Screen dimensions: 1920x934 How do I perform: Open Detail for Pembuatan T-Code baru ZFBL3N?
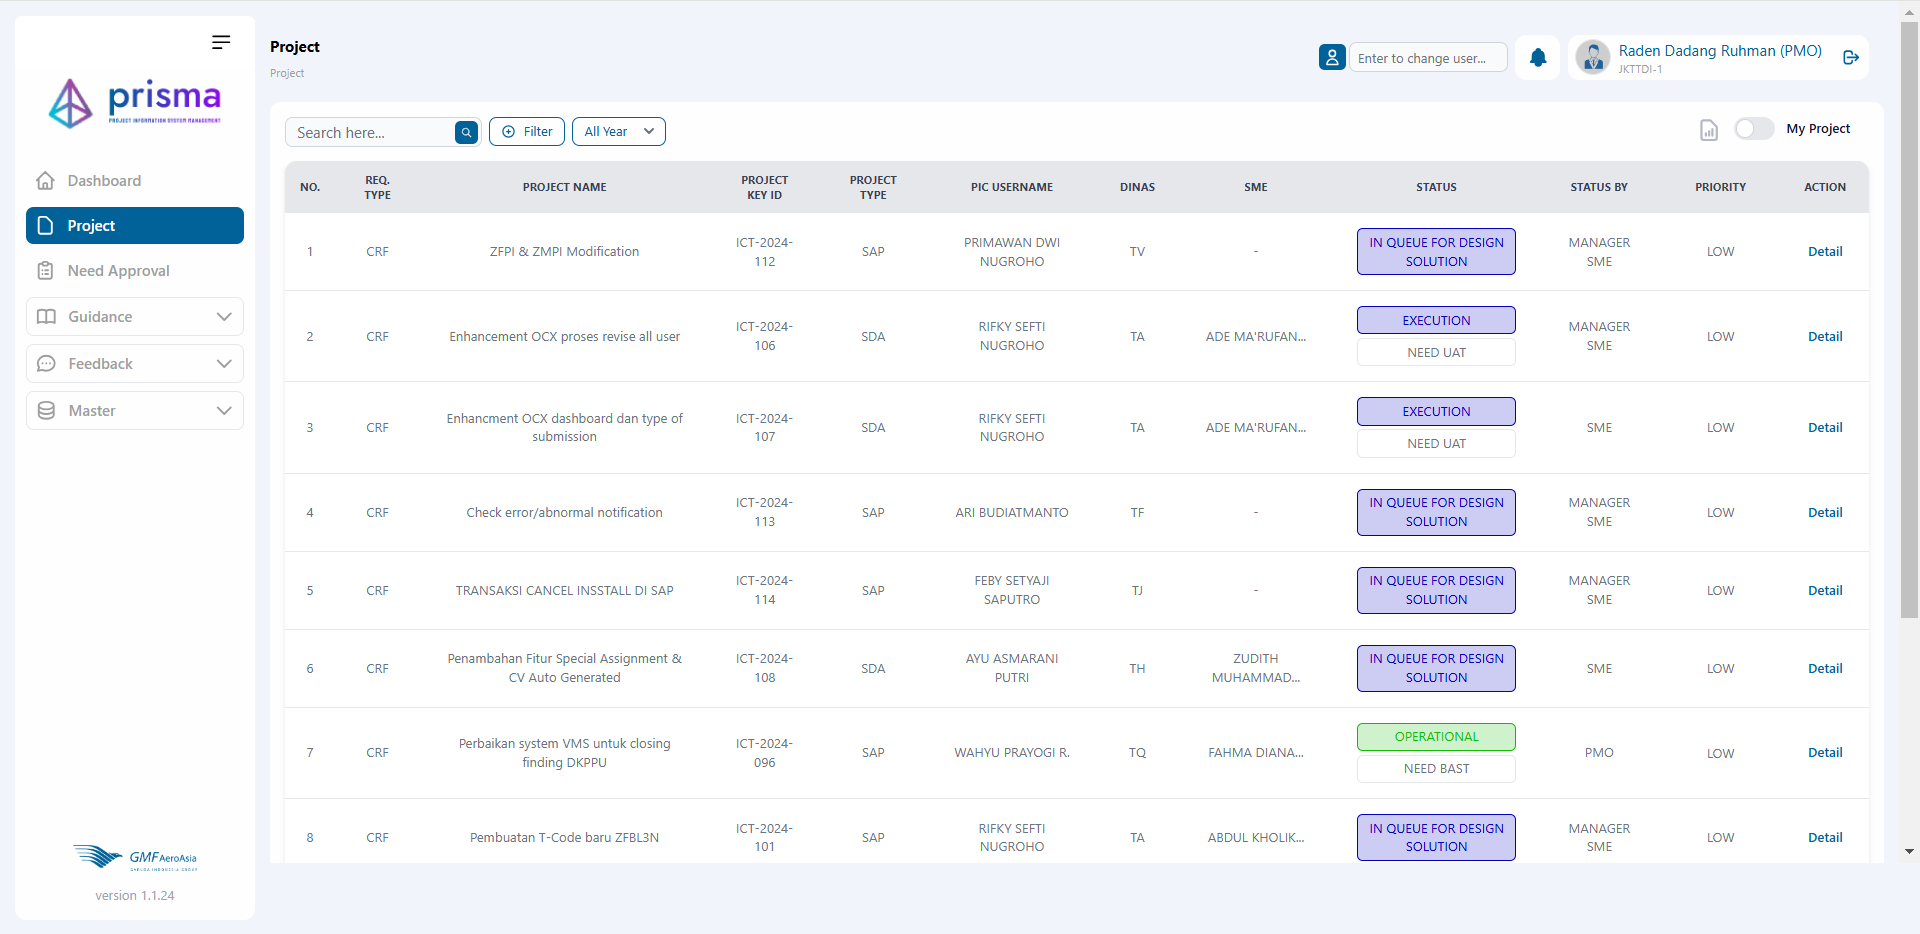click(x=1825, y=838)
